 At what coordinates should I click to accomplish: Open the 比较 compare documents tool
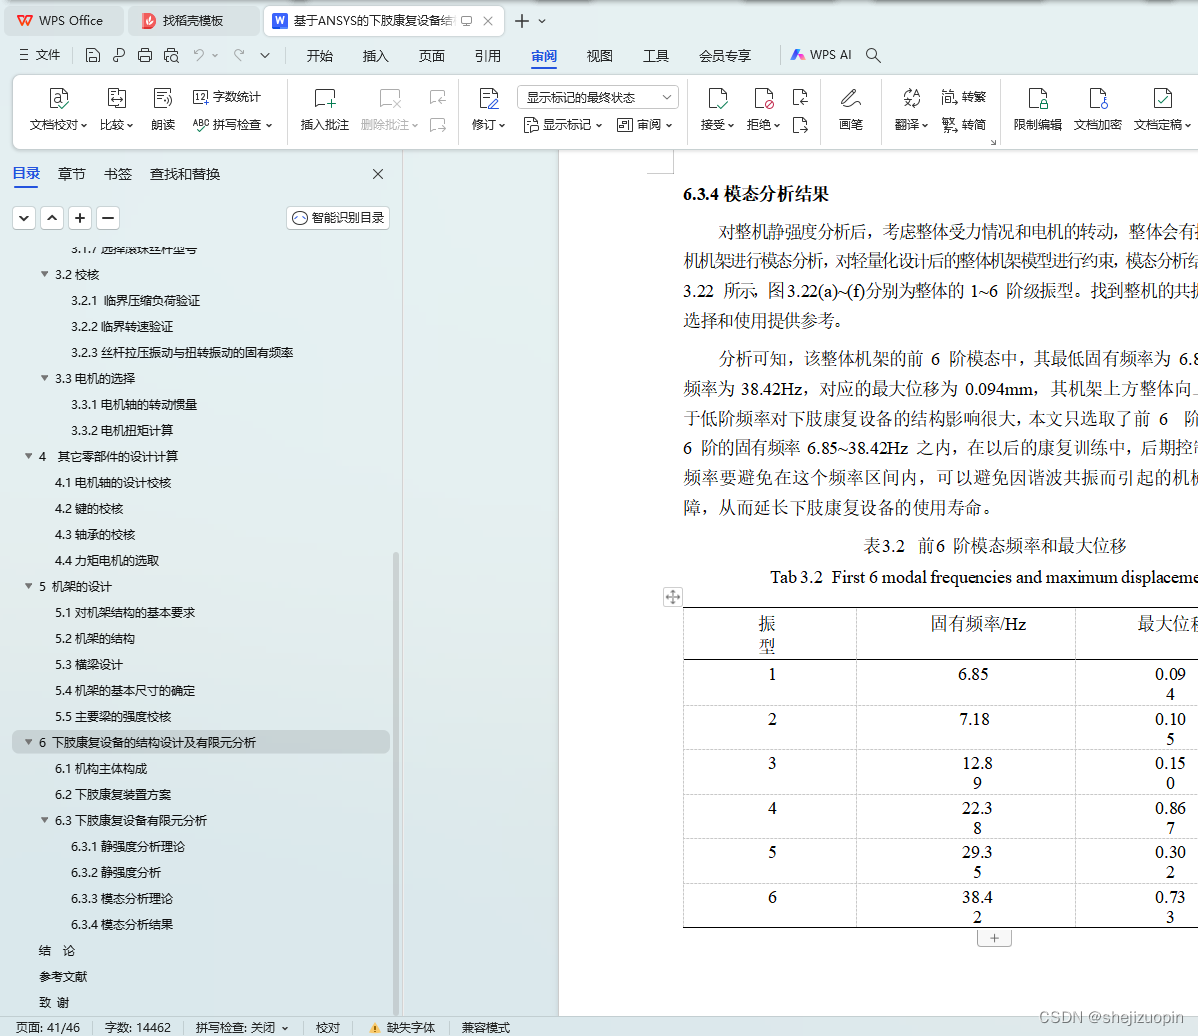[x=116, y=109]
